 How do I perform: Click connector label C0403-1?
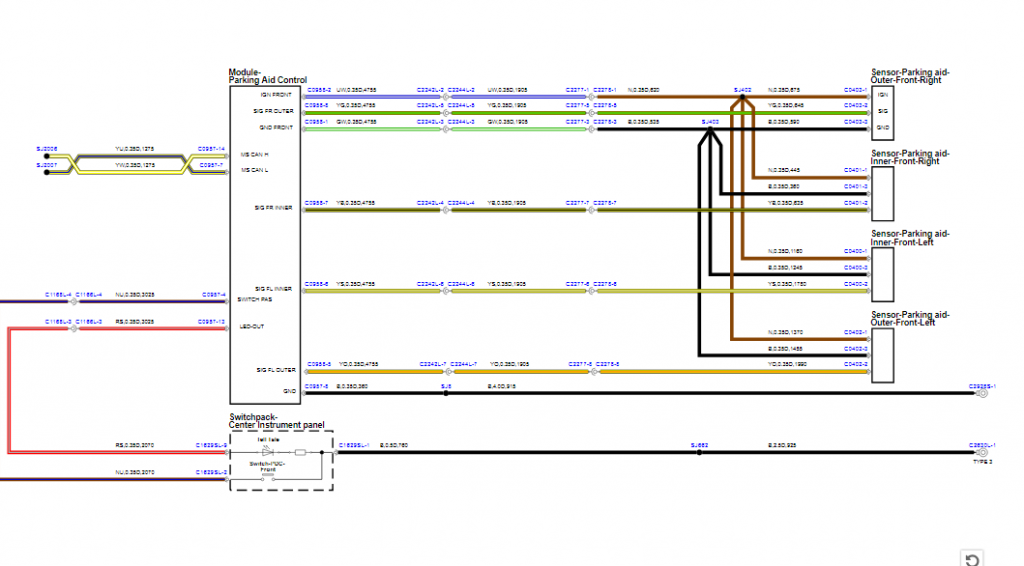pyautogui.click(x=856, y=90)
